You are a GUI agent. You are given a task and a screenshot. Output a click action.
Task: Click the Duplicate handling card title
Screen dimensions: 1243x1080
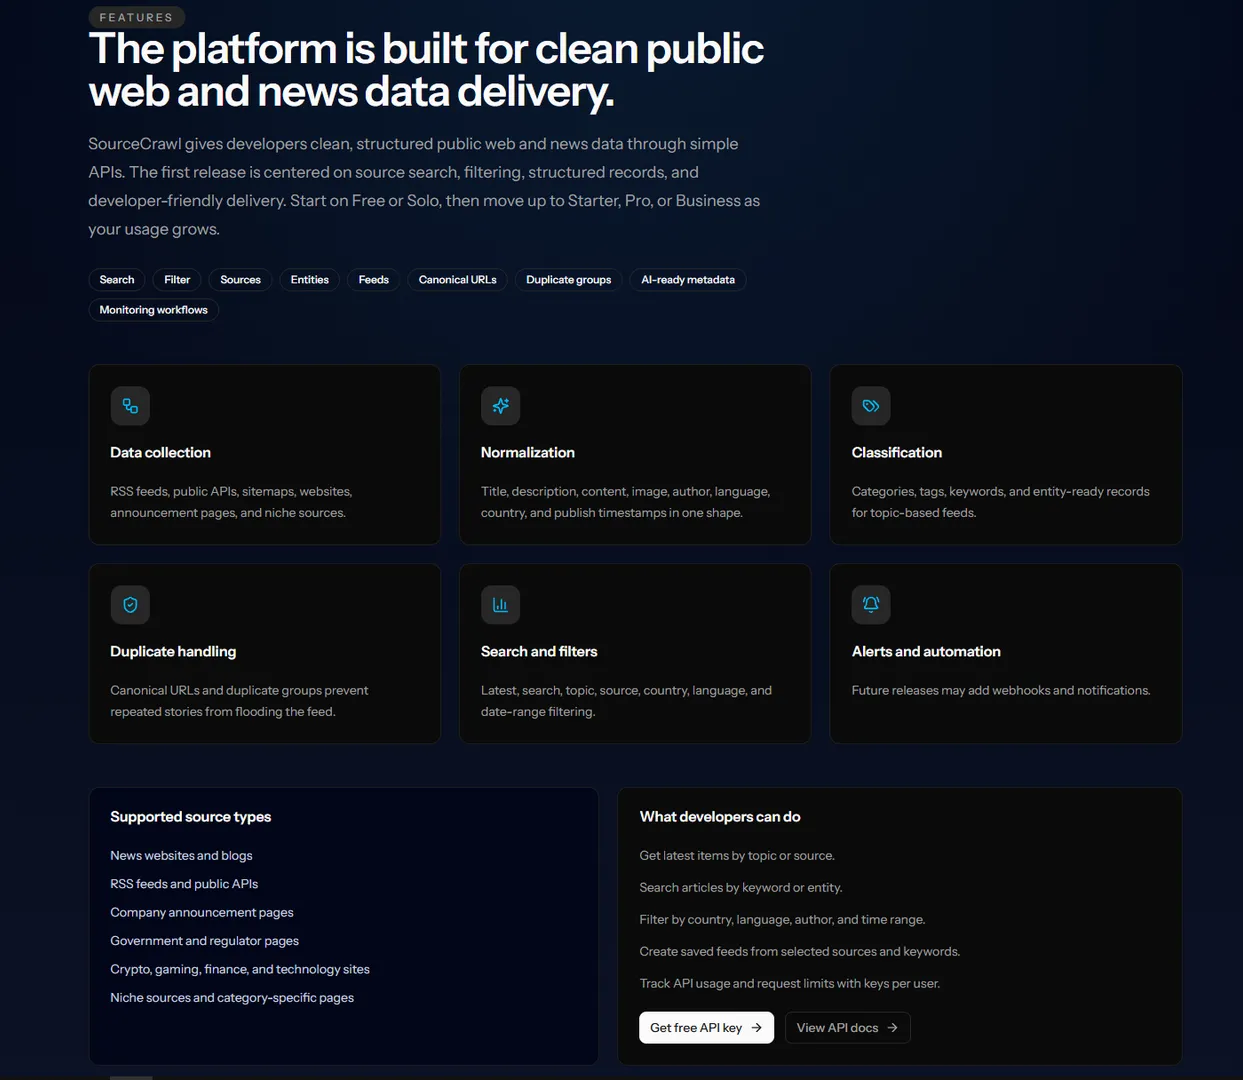(x=173, y=652)
